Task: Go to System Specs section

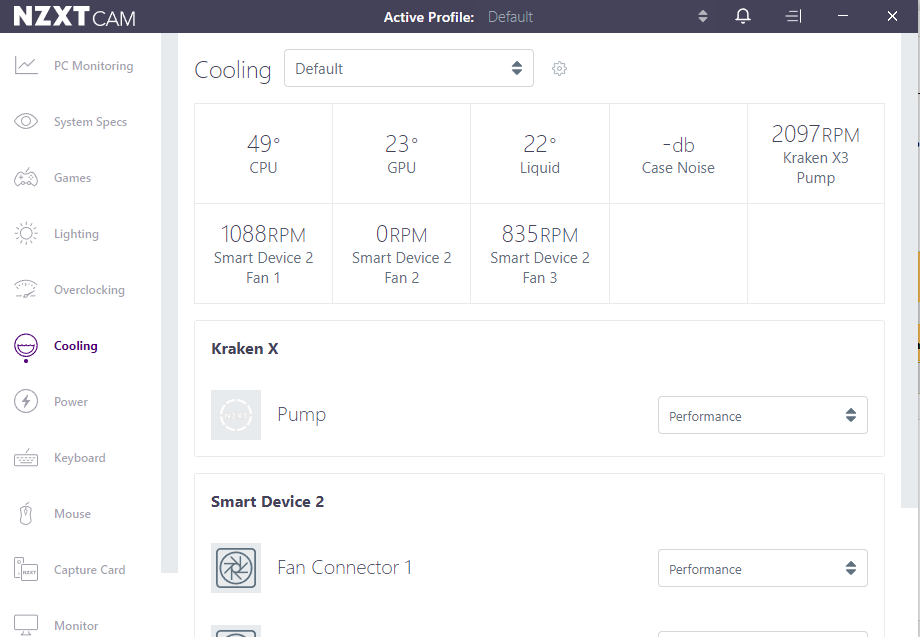Action: [90, 121]
